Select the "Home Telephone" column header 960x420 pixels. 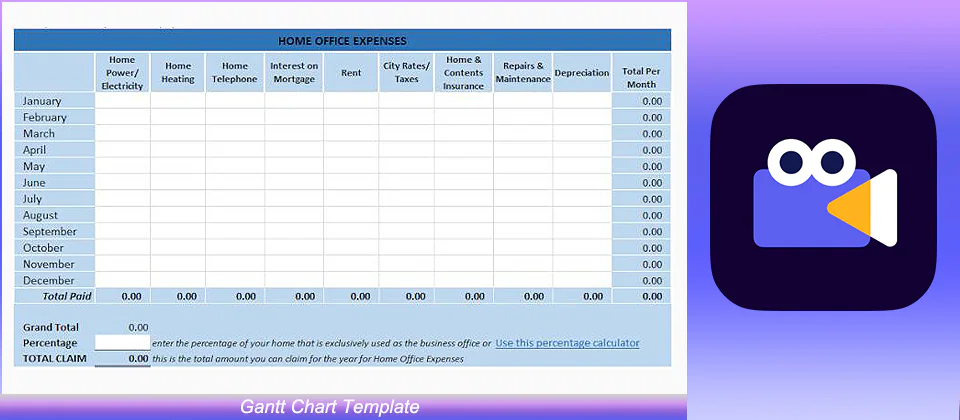234,73
